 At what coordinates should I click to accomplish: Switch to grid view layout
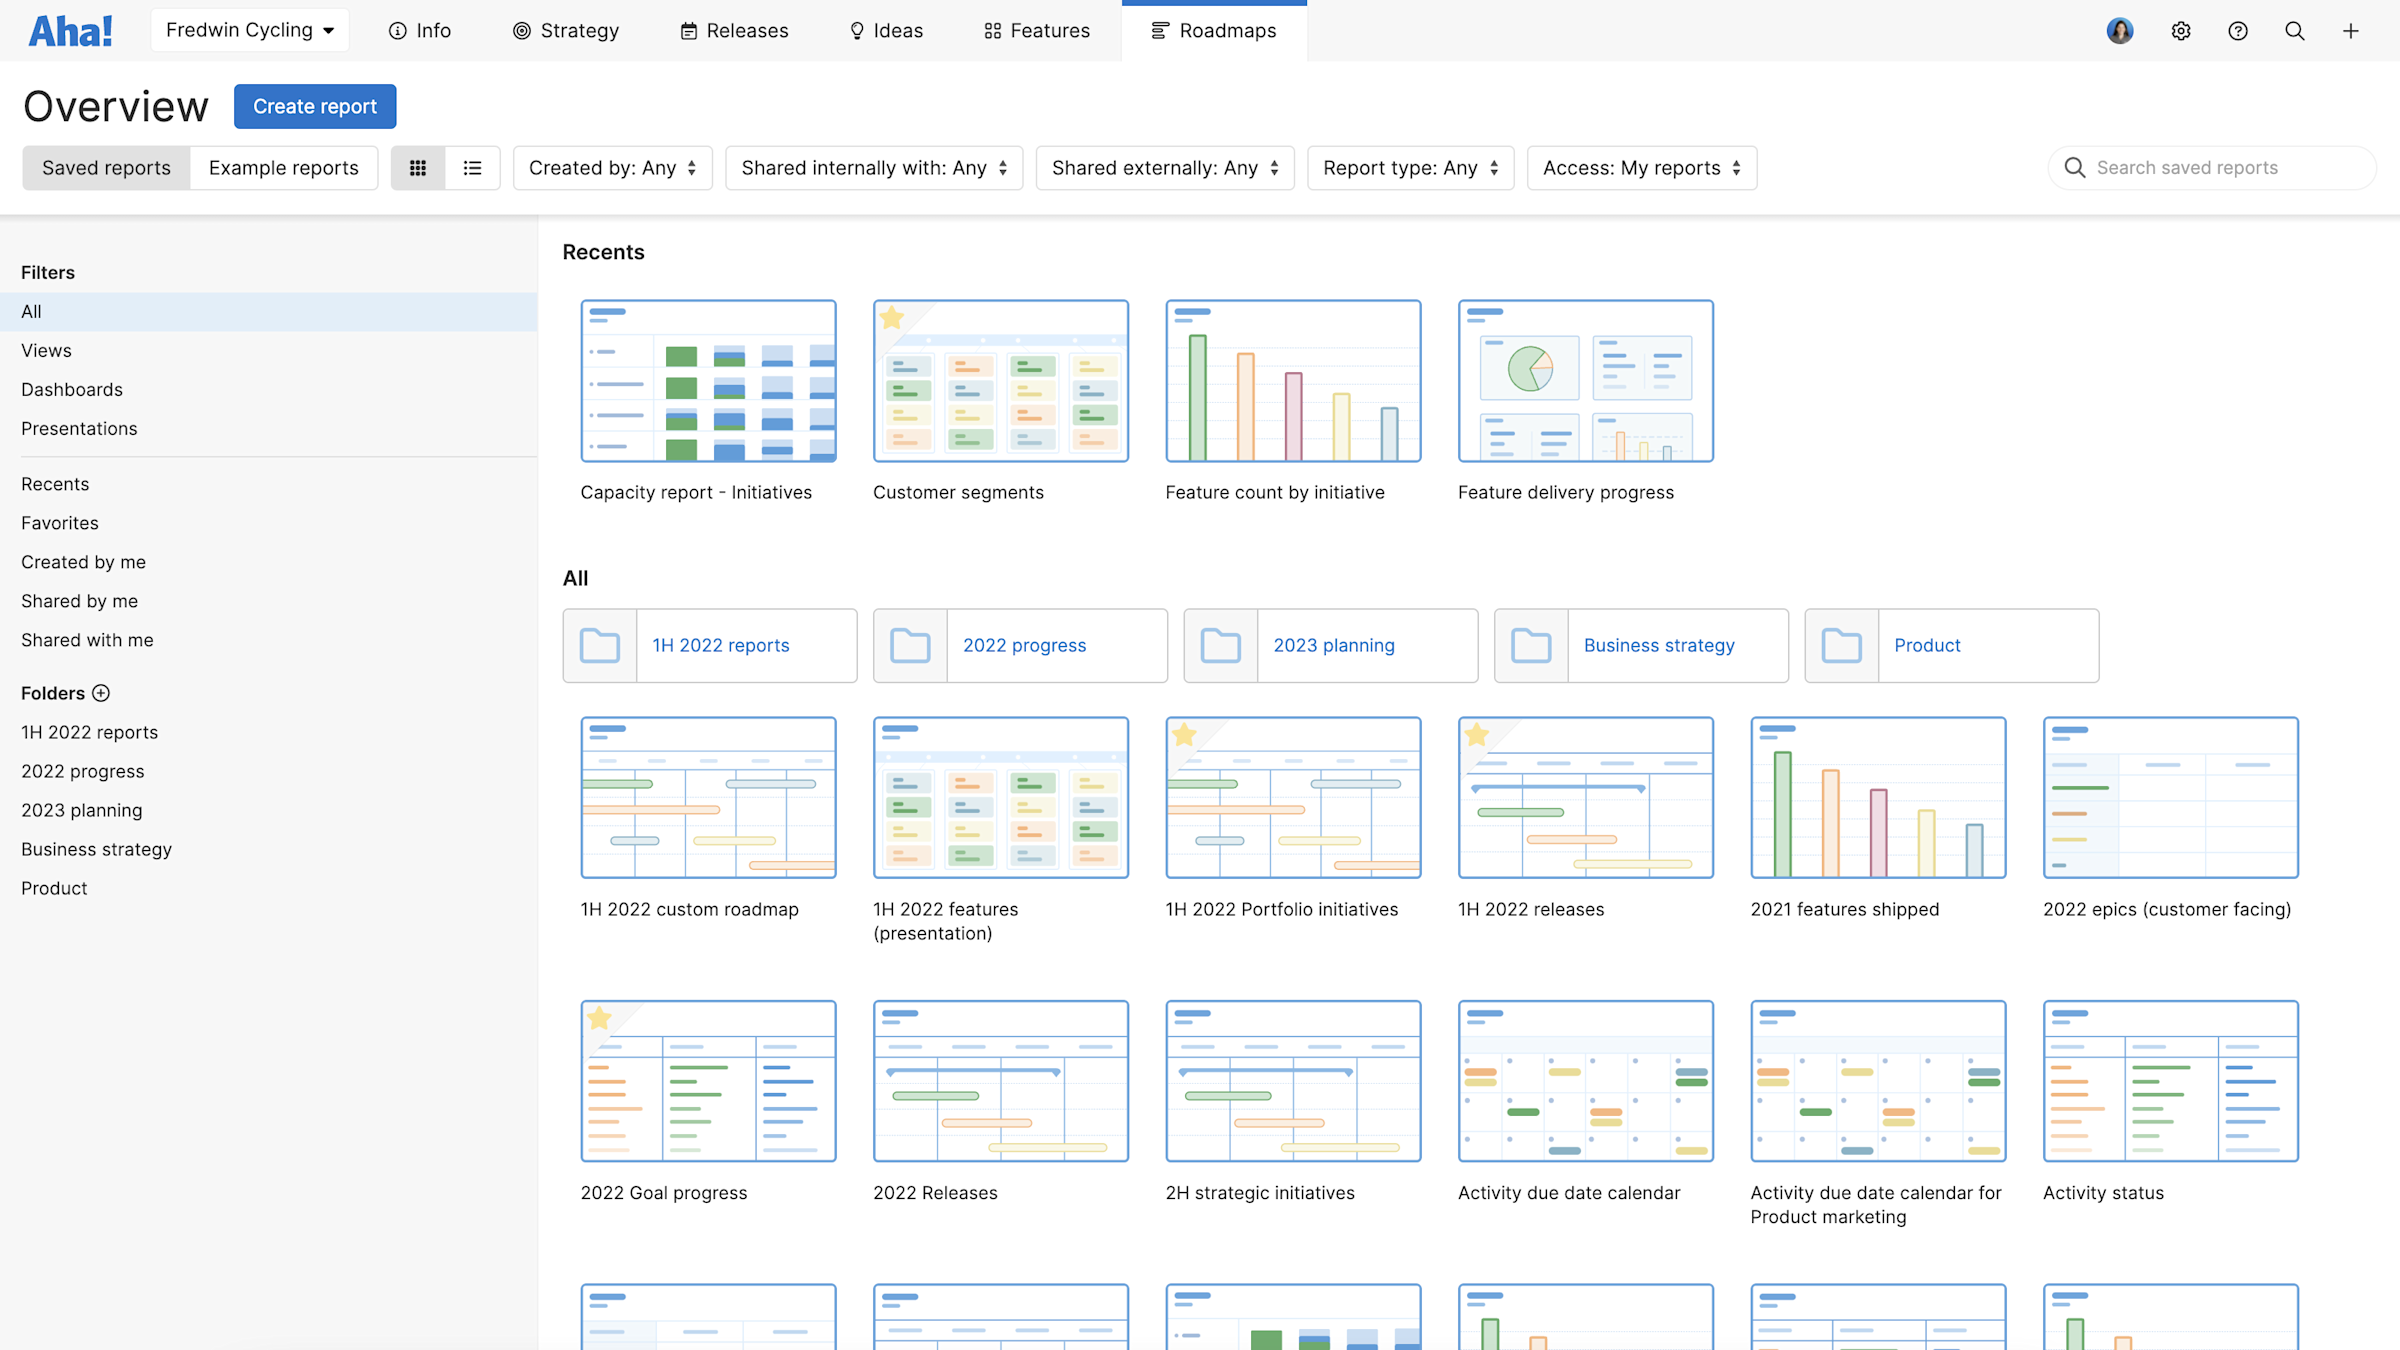[419, 167]
